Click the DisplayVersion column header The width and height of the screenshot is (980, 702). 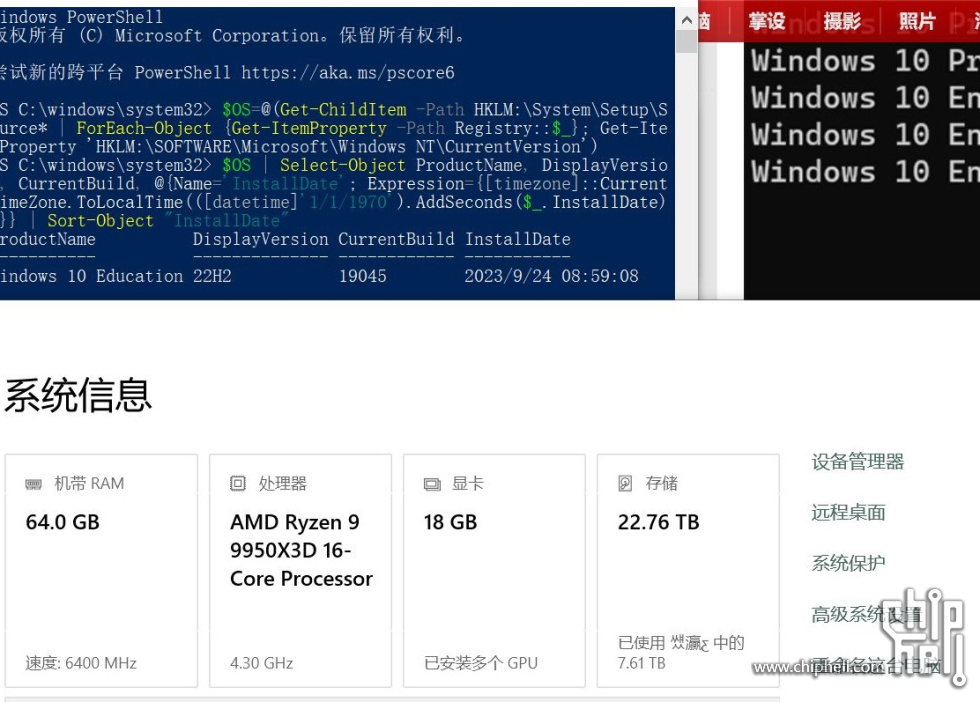(260, 239)
